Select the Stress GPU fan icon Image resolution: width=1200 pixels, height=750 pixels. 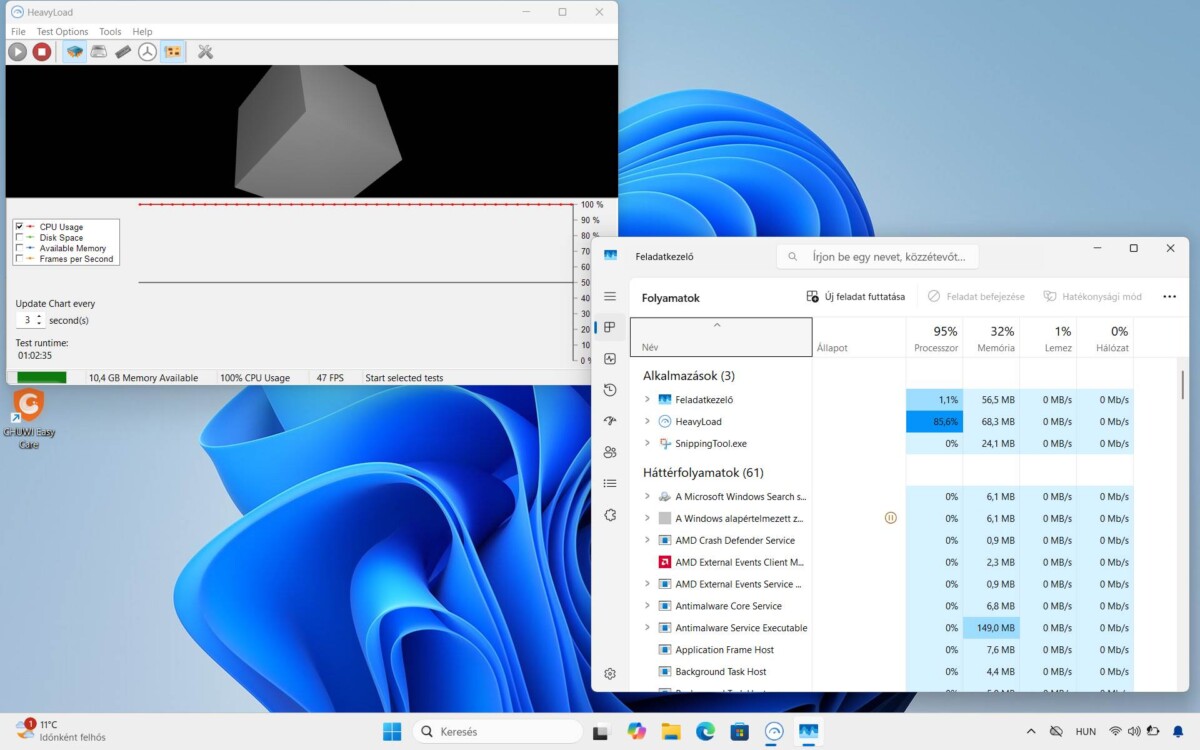click(147, 51)
